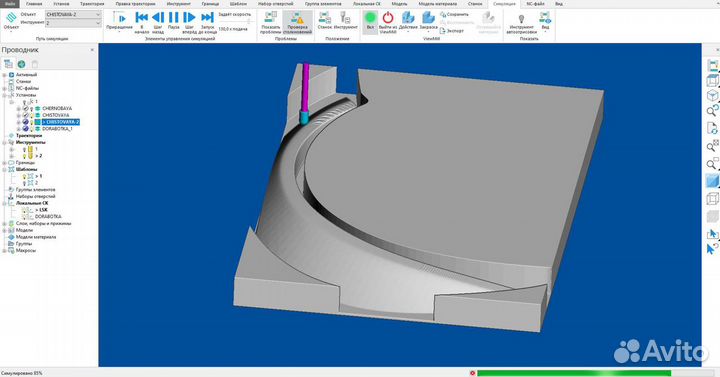
Task: Switch to the Главная ribbon tab
Action: pyautogui.click(x=34, y=4)
